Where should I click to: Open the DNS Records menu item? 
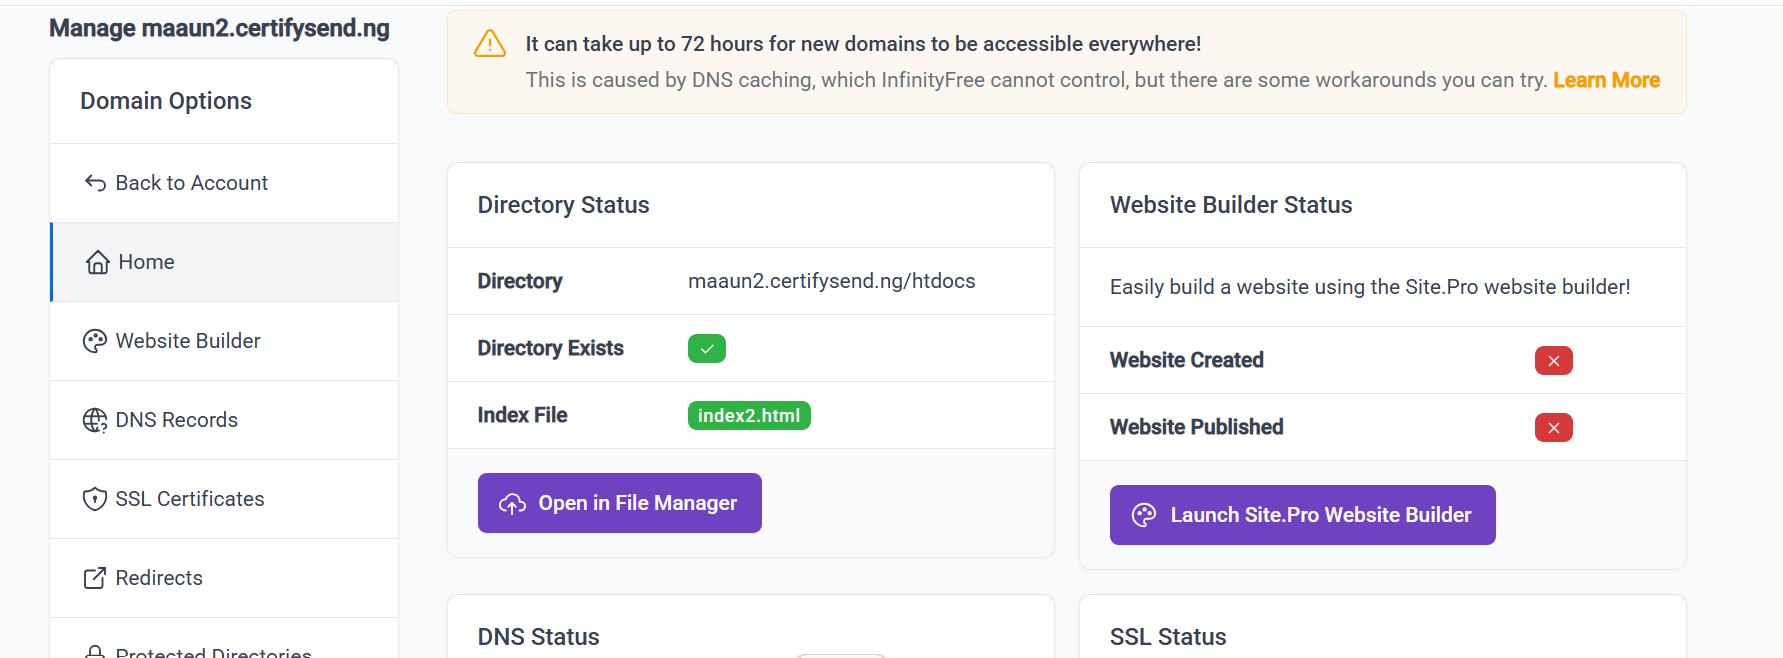[177, 420]
